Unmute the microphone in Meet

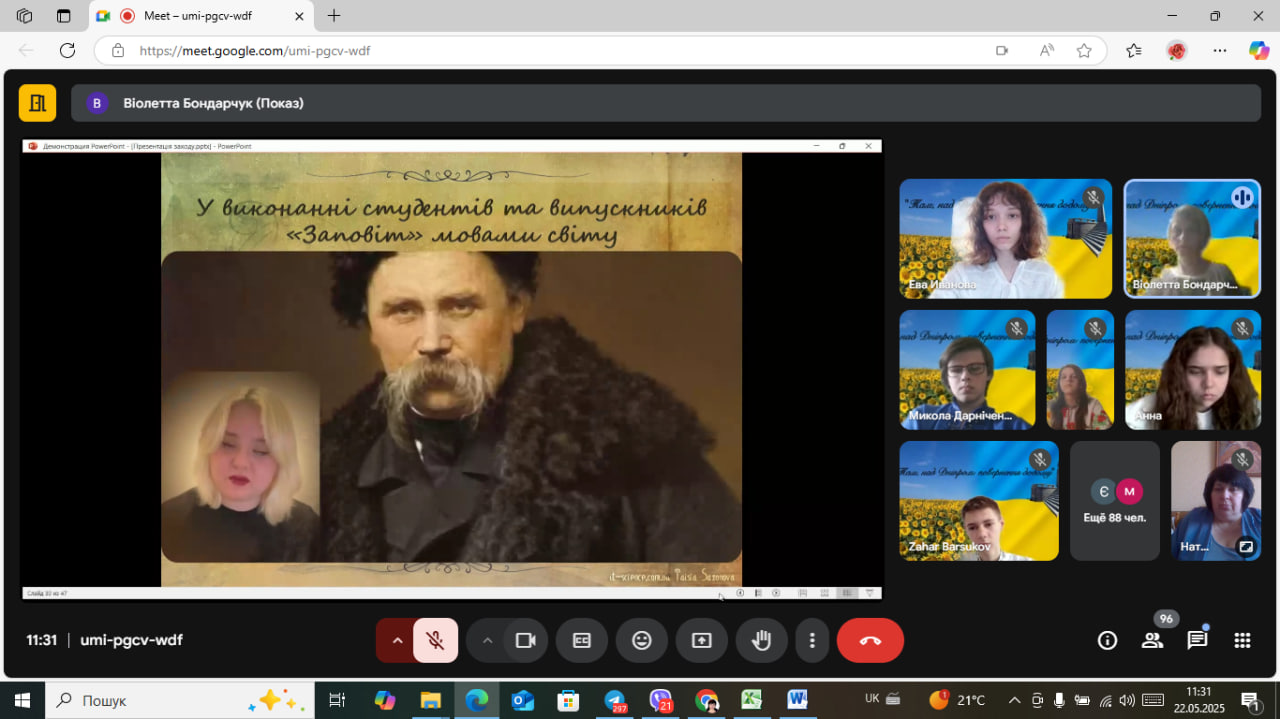point(436,641)
